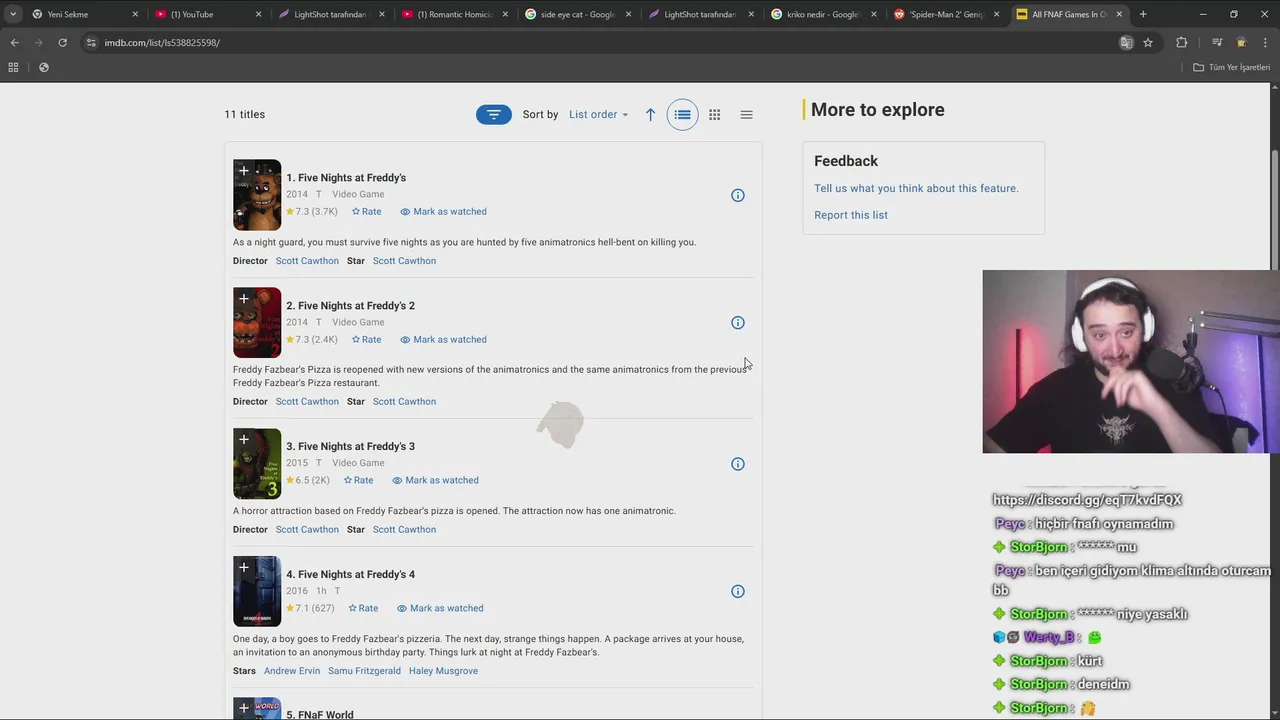The image size is (1280, 720).
Task: Mark Five Nights at Freddy's 4 as watched
Action: (440, 608)
